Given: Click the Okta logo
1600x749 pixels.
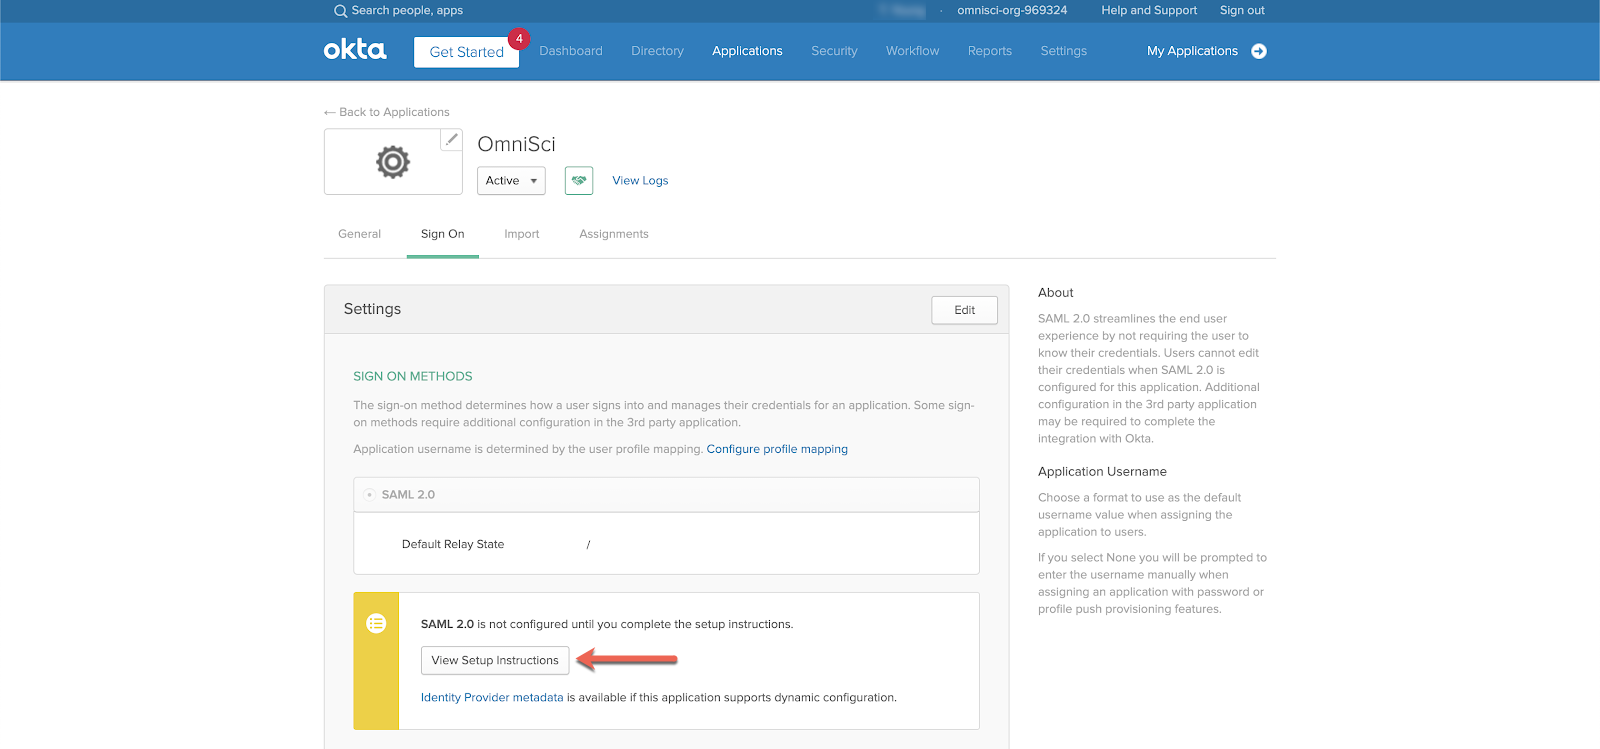Looking at the screenshot, I should pyautogui.click(x=354, y=50).
